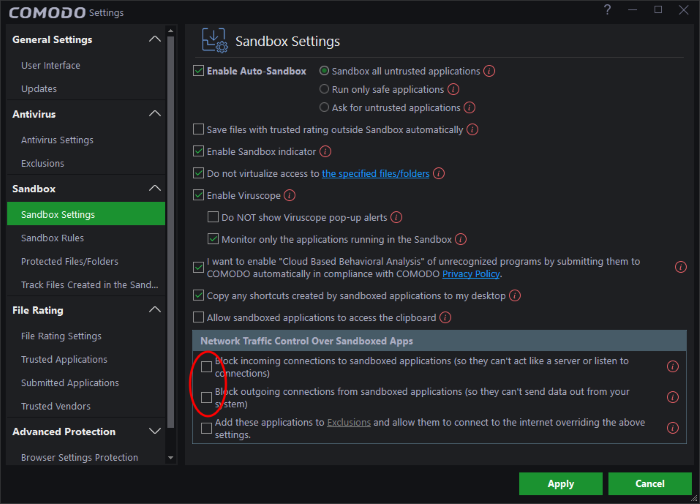This screenshot has height=504, width=700.
Task: Toggle Enable Sandbox indicator checkbox
Action: [x=199, y=151]
